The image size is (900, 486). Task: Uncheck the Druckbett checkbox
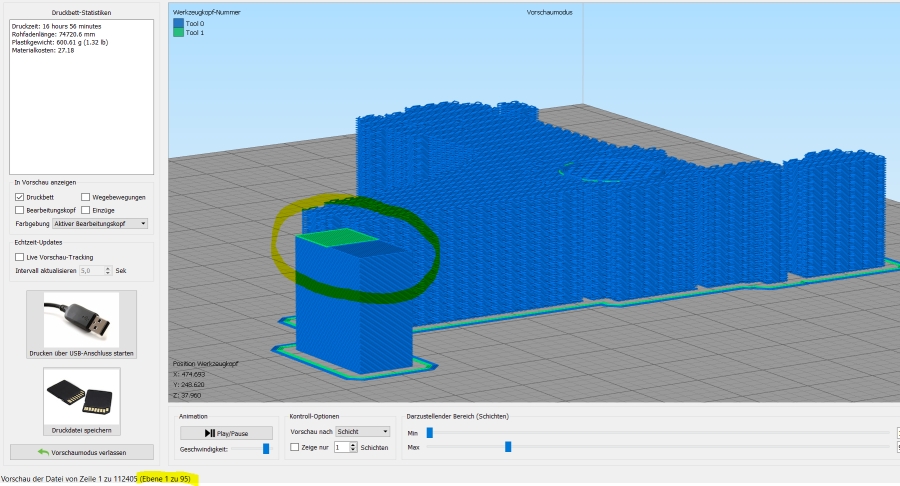click(20, 197)
